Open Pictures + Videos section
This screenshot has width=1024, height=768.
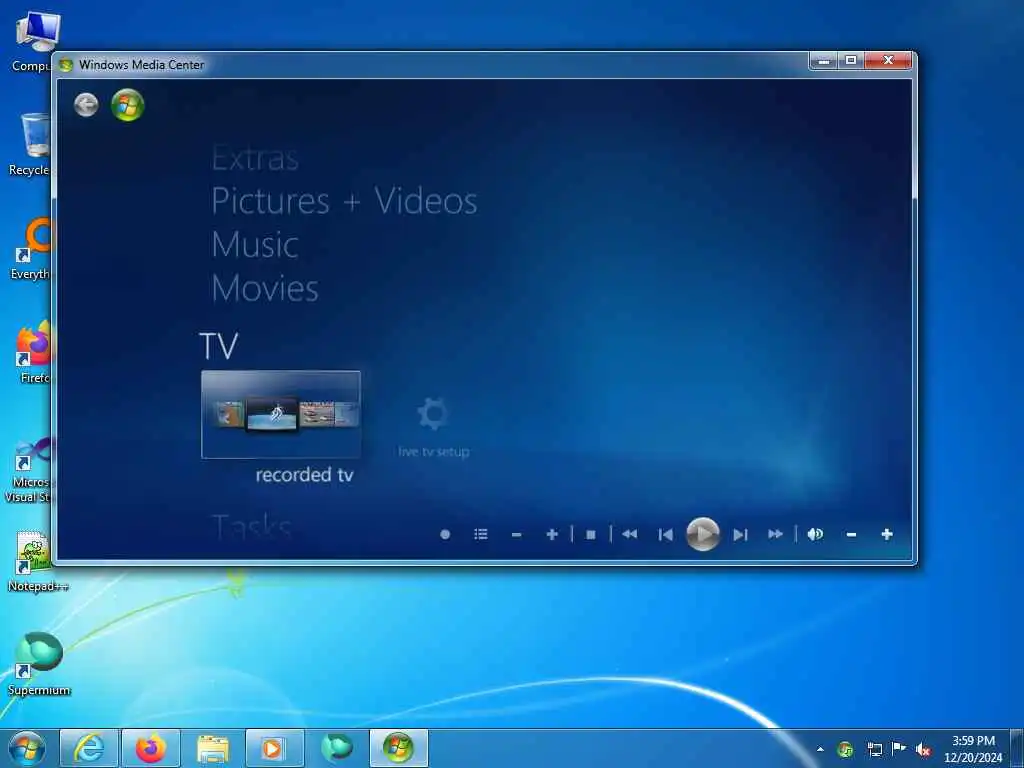click(x=344, y=201)
